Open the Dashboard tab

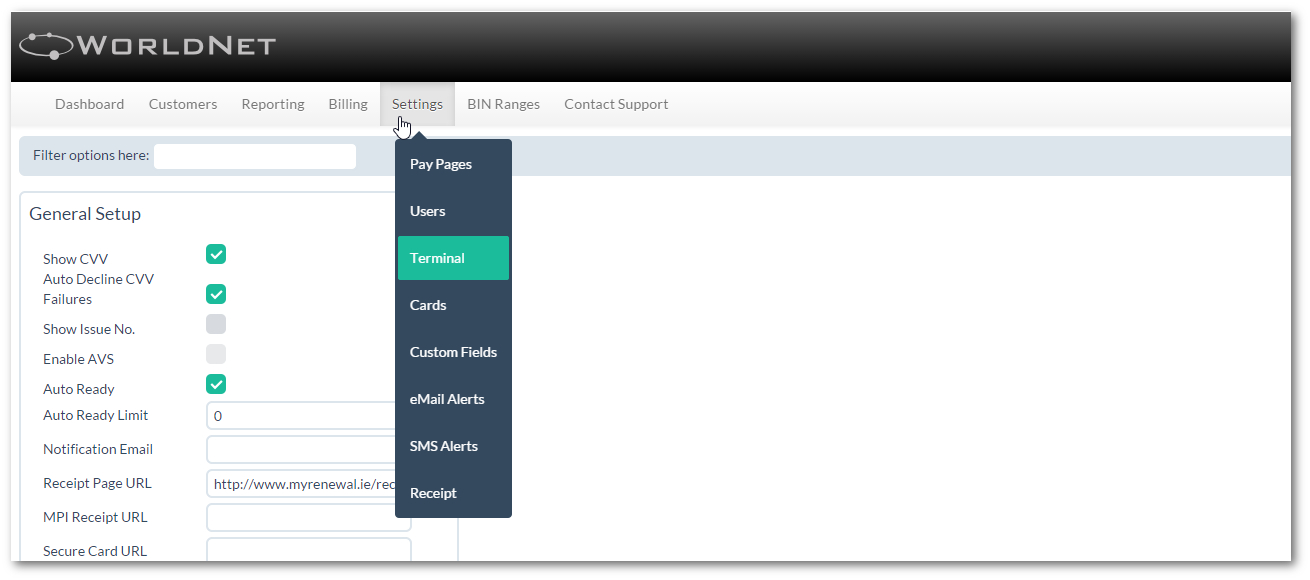pos(90,104)
